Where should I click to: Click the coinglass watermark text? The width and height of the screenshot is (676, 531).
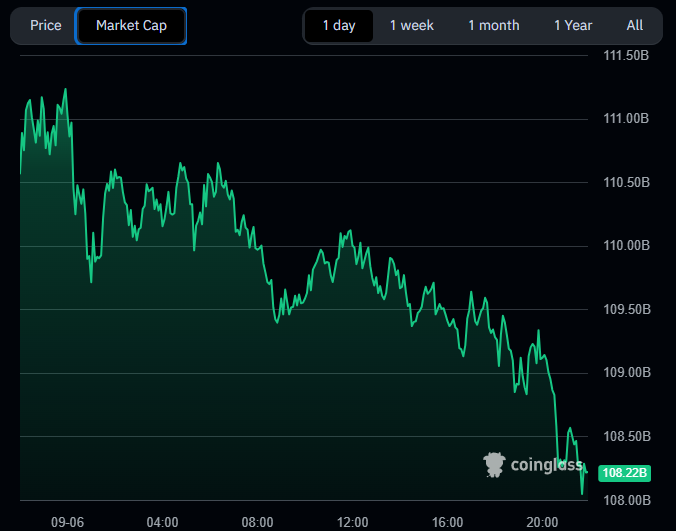click(x=546, y=464)
